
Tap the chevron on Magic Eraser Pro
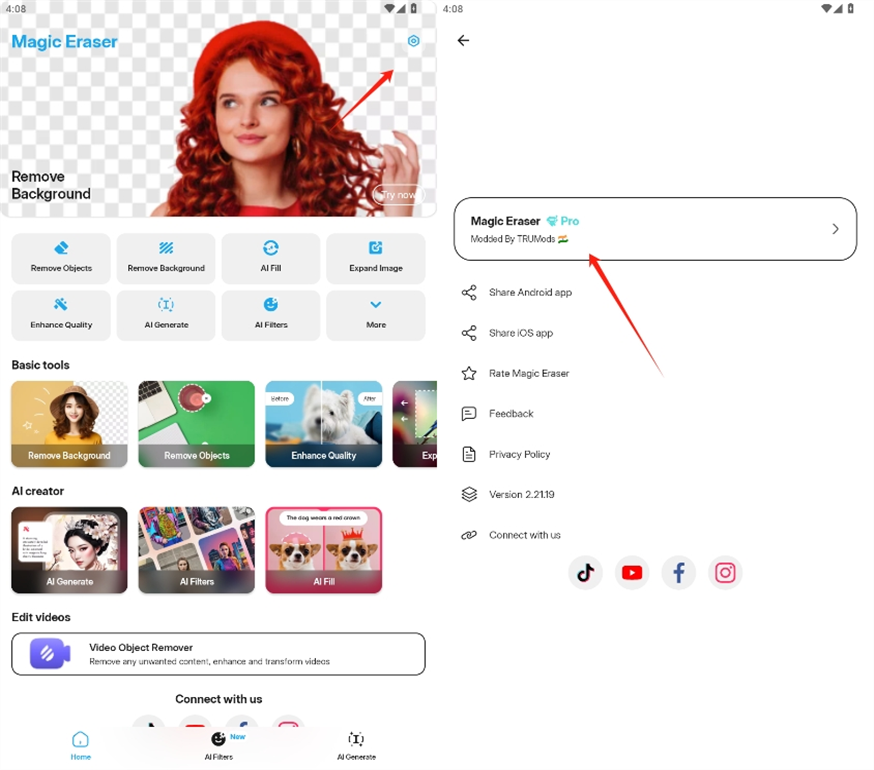(x=835, y=229)
